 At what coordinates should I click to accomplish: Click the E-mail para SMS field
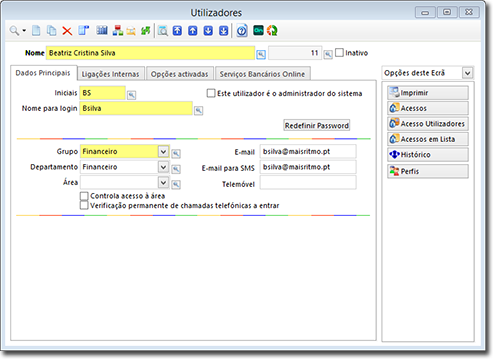308,167
